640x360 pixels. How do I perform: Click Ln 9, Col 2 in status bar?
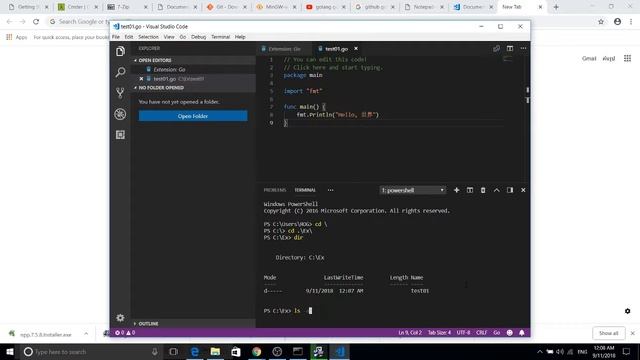pyautogui.click(x=410, y=333)
